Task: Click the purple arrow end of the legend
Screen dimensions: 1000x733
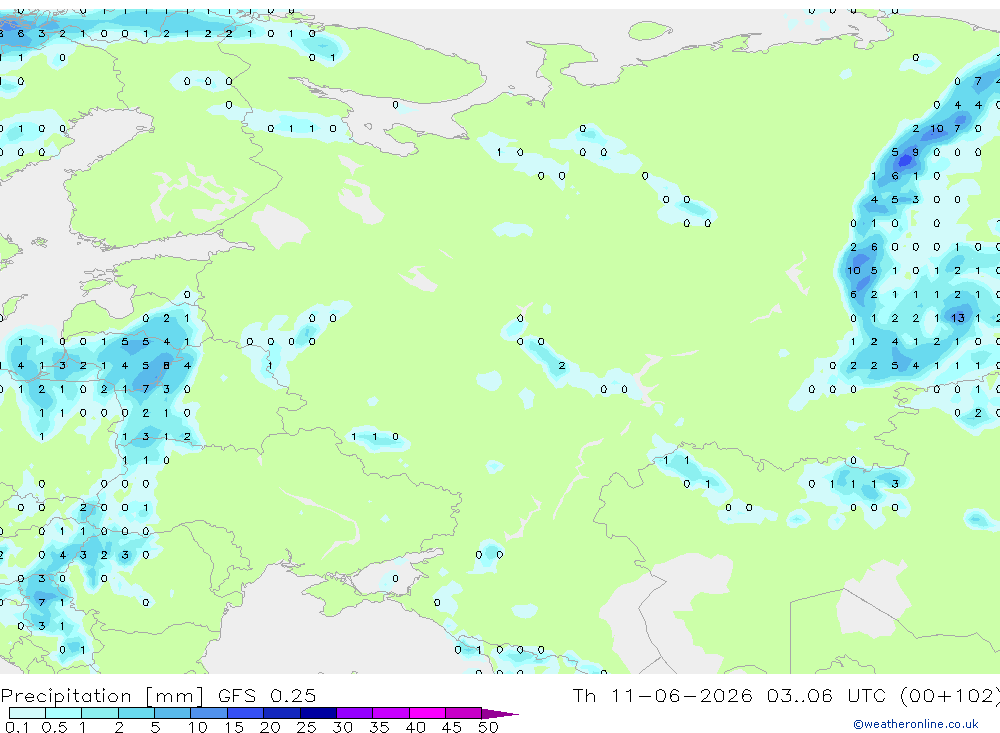Action: coord(500,713)
